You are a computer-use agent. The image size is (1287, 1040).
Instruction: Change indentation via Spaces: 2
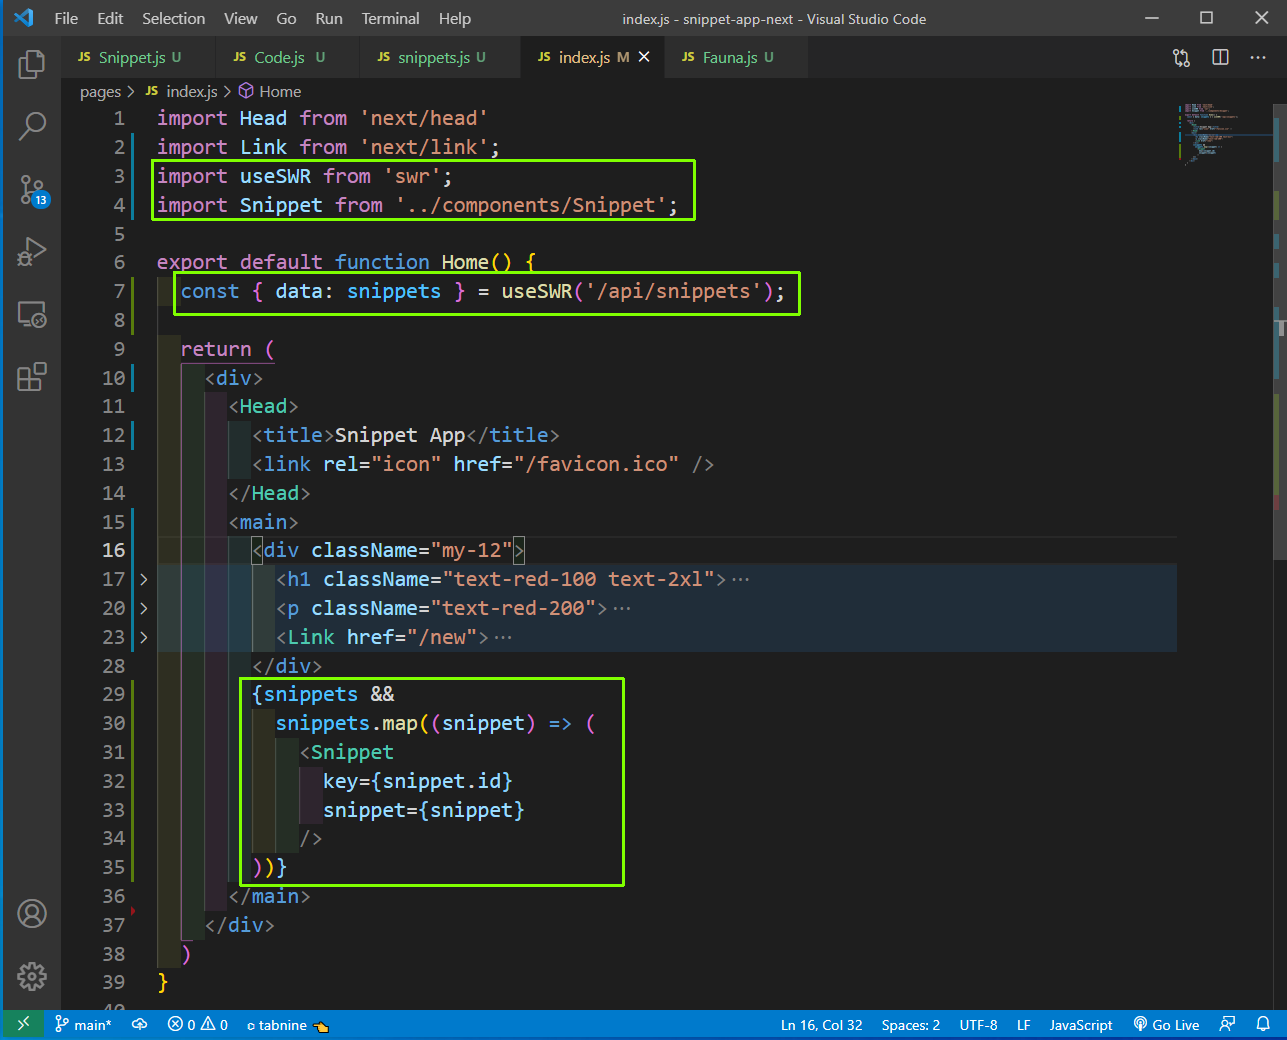910,1024
